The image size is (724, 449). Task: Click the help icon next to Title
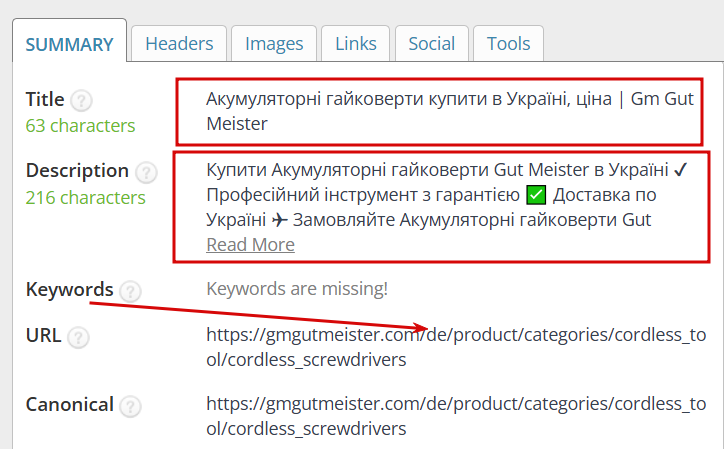pyautogui.click(x=82, y=101)
